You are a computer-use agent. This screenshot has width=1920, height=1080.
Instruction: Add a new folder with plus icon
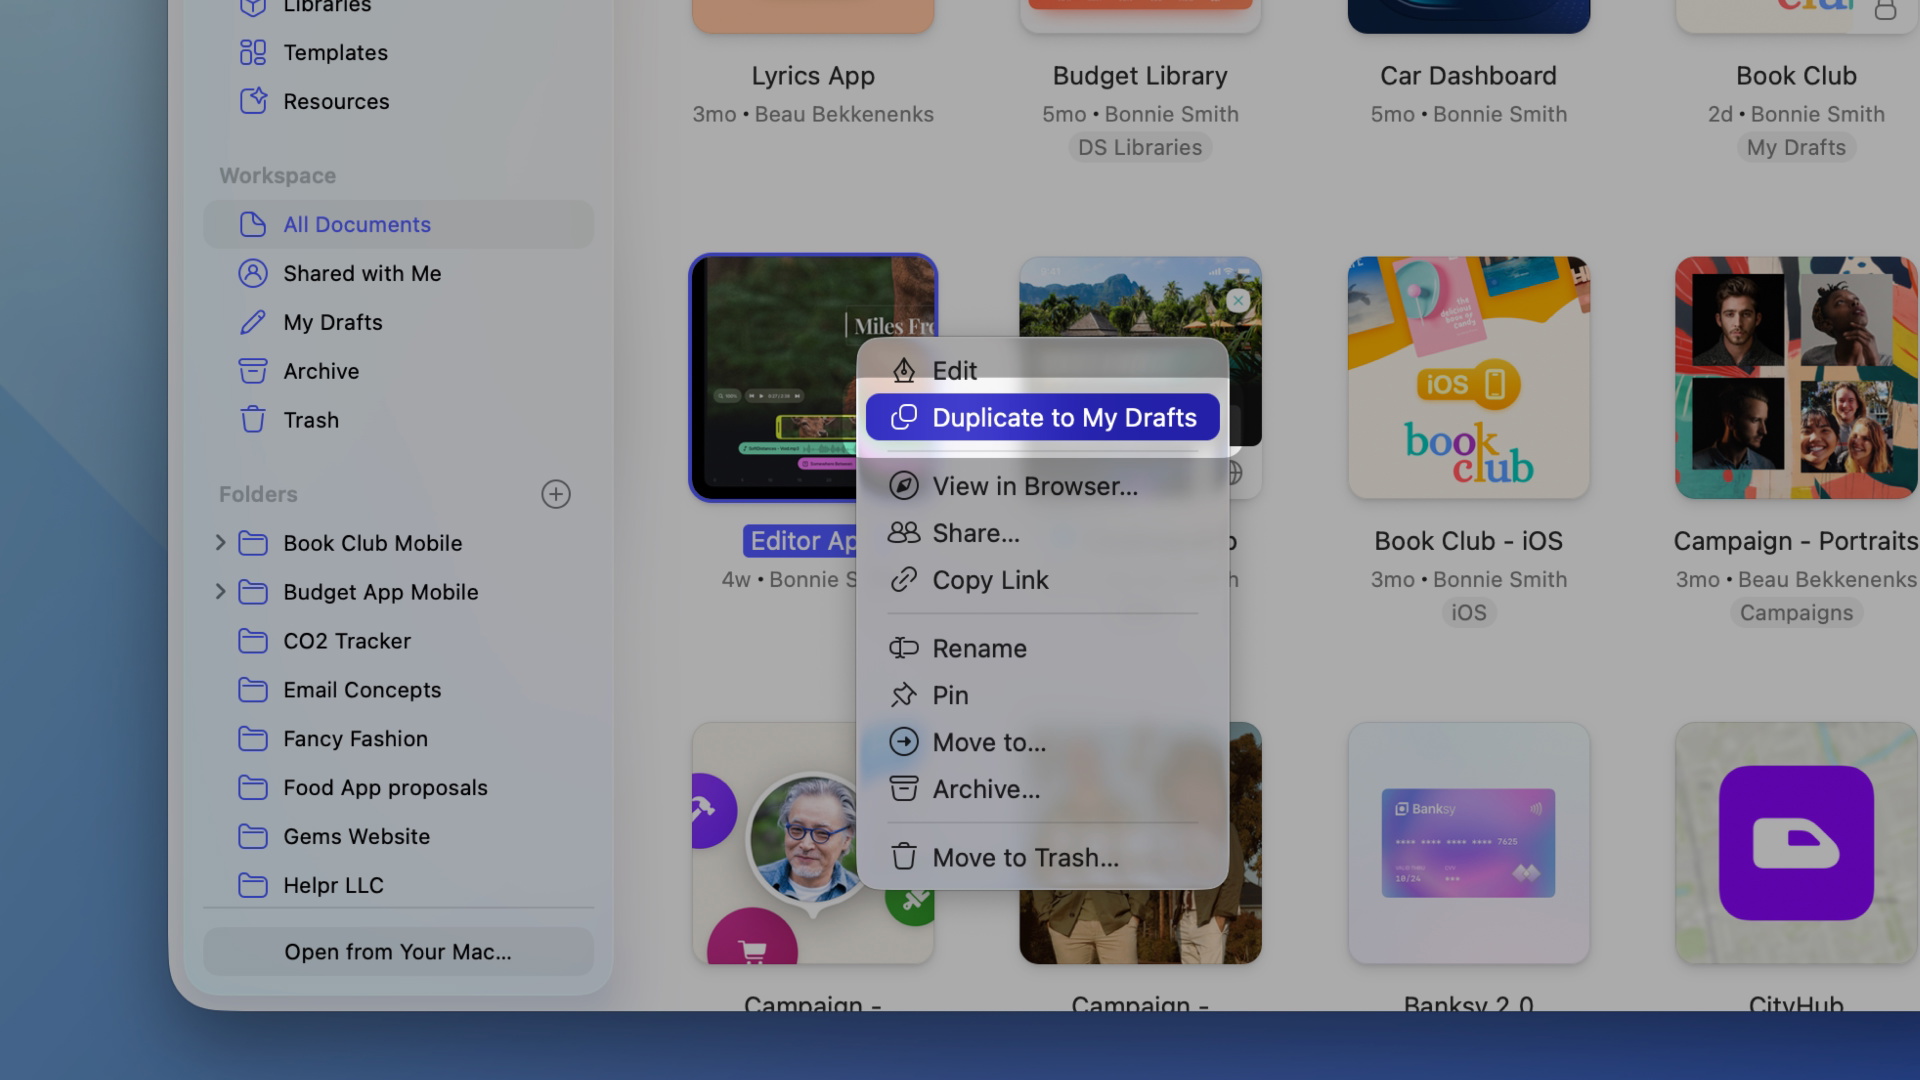[556, 494]
